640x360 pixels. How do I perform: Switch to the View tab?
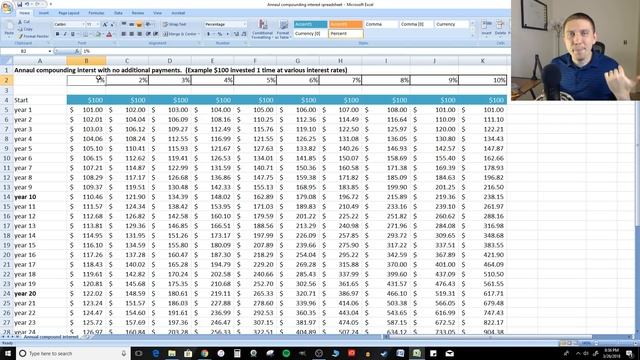pyautogui.click(x=157, y=13)
